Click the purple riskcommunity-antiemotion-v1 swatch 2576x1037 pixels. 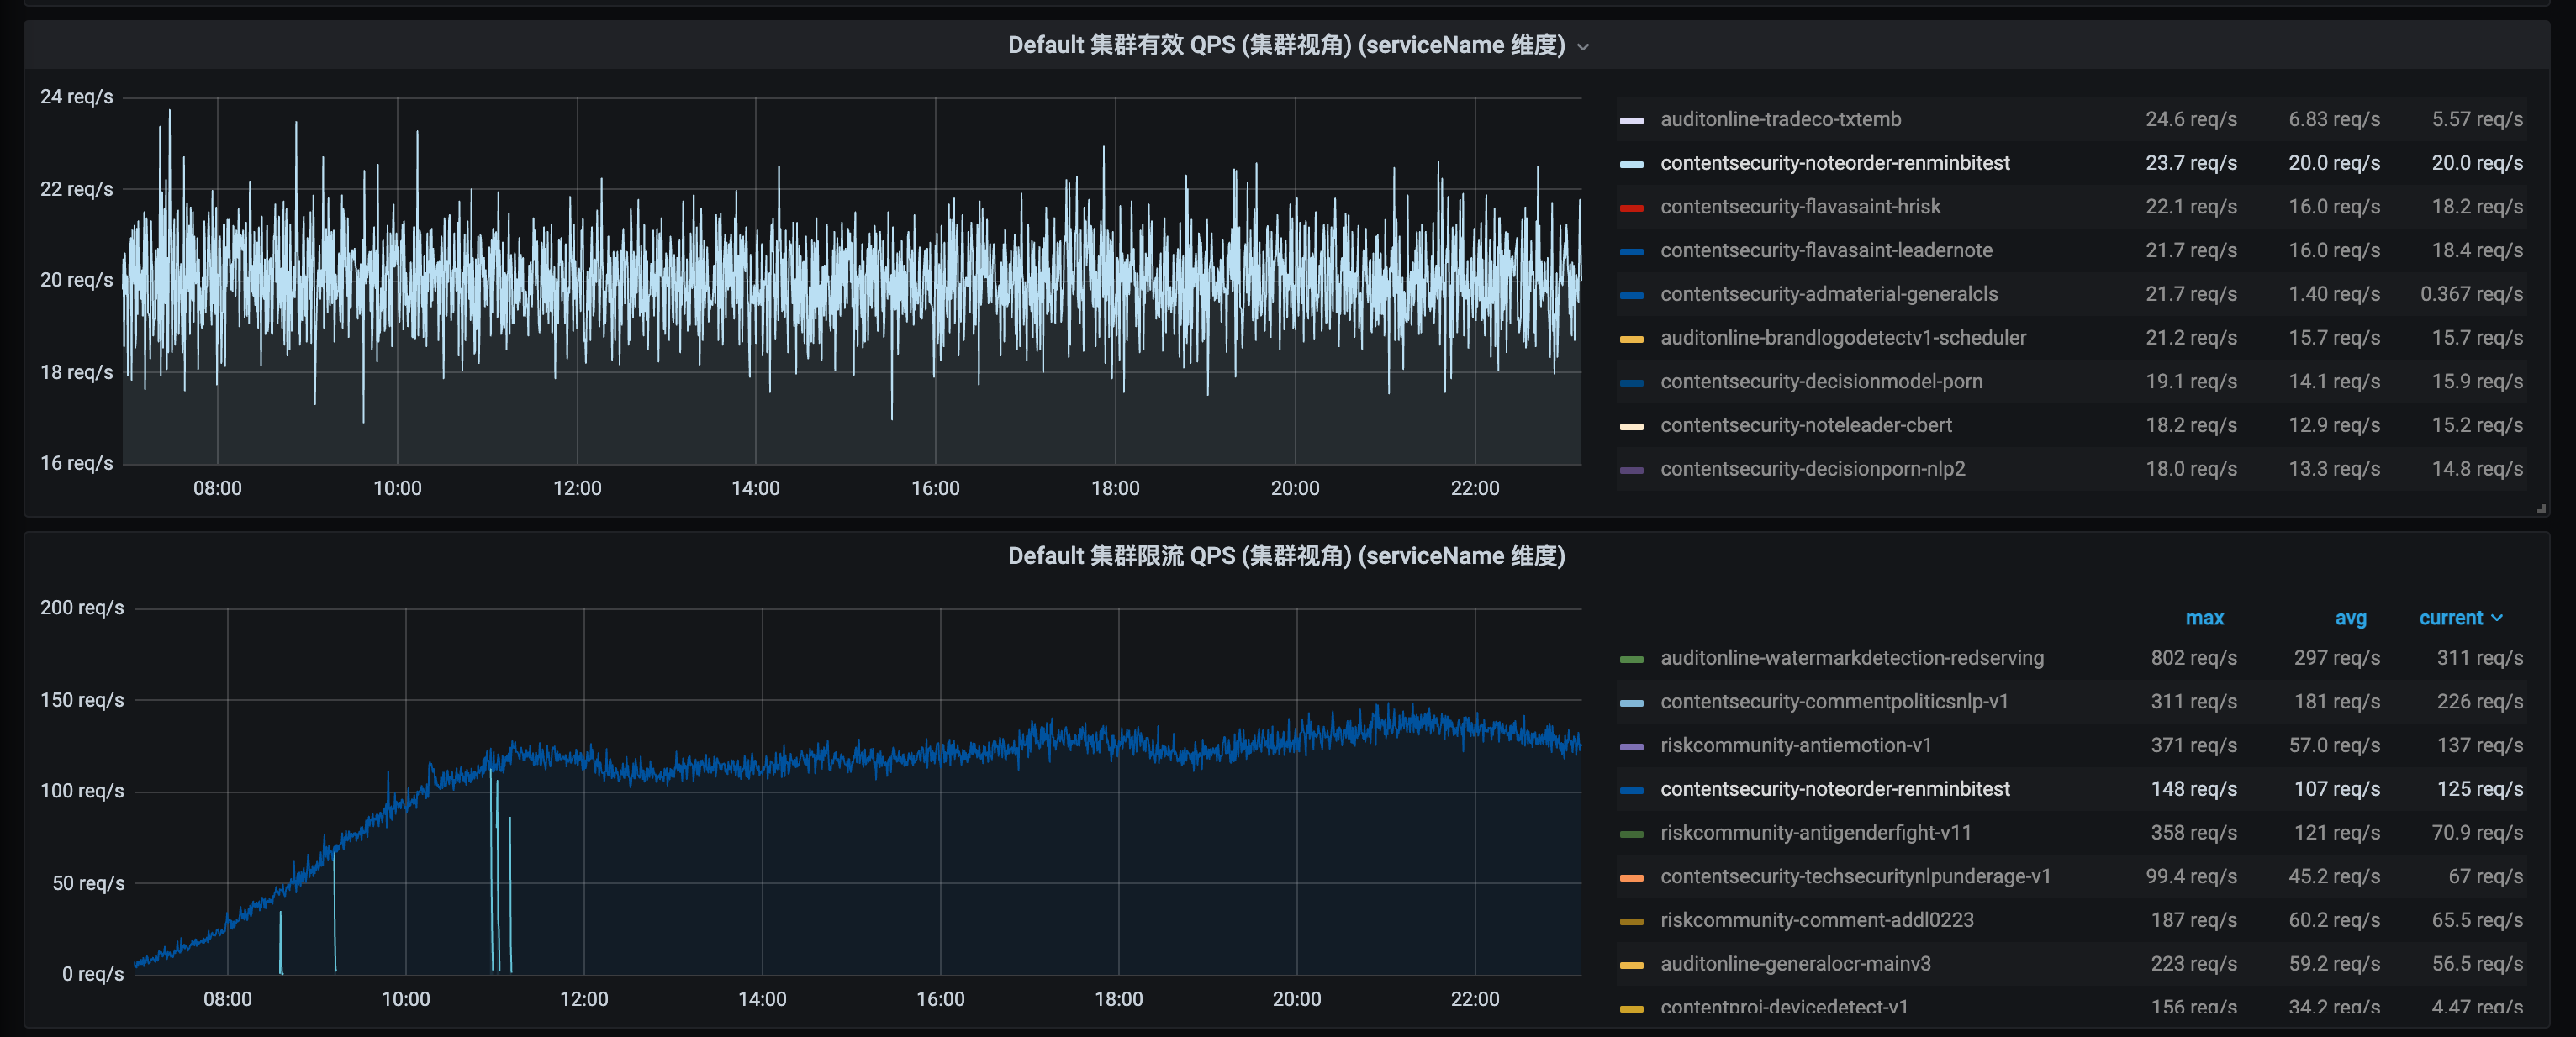coord(1631,746)
